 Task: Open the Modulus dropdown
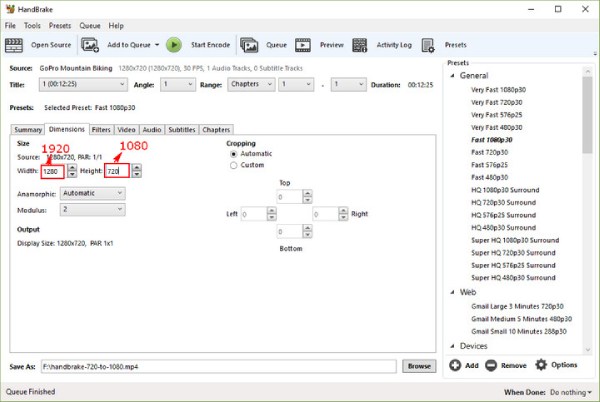(x=92, y=210)
